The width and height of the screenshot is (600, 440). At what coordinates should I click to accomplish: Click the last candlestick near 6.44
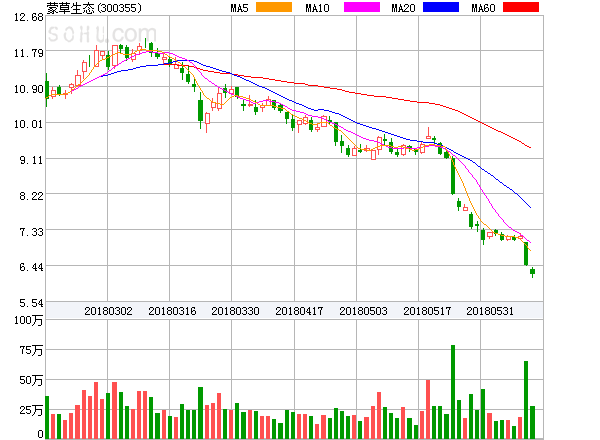532,271
